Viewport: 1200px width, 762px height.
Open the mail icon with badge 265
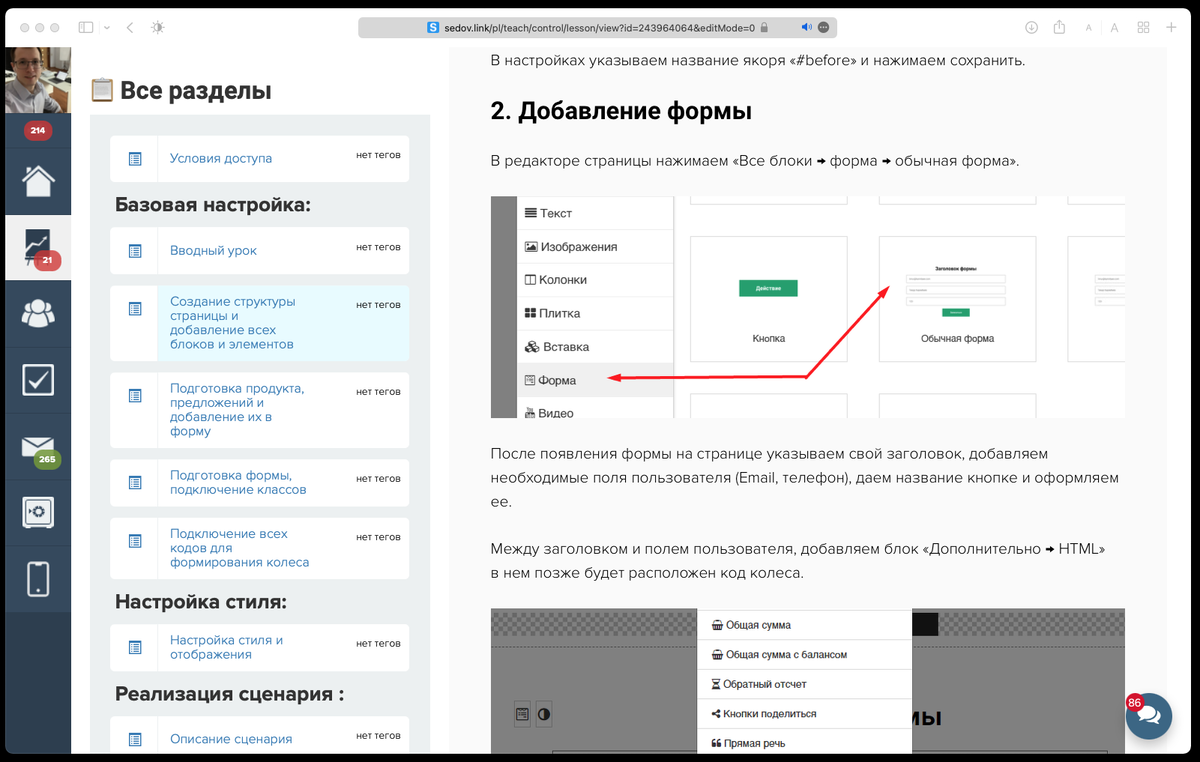[38, 446]
